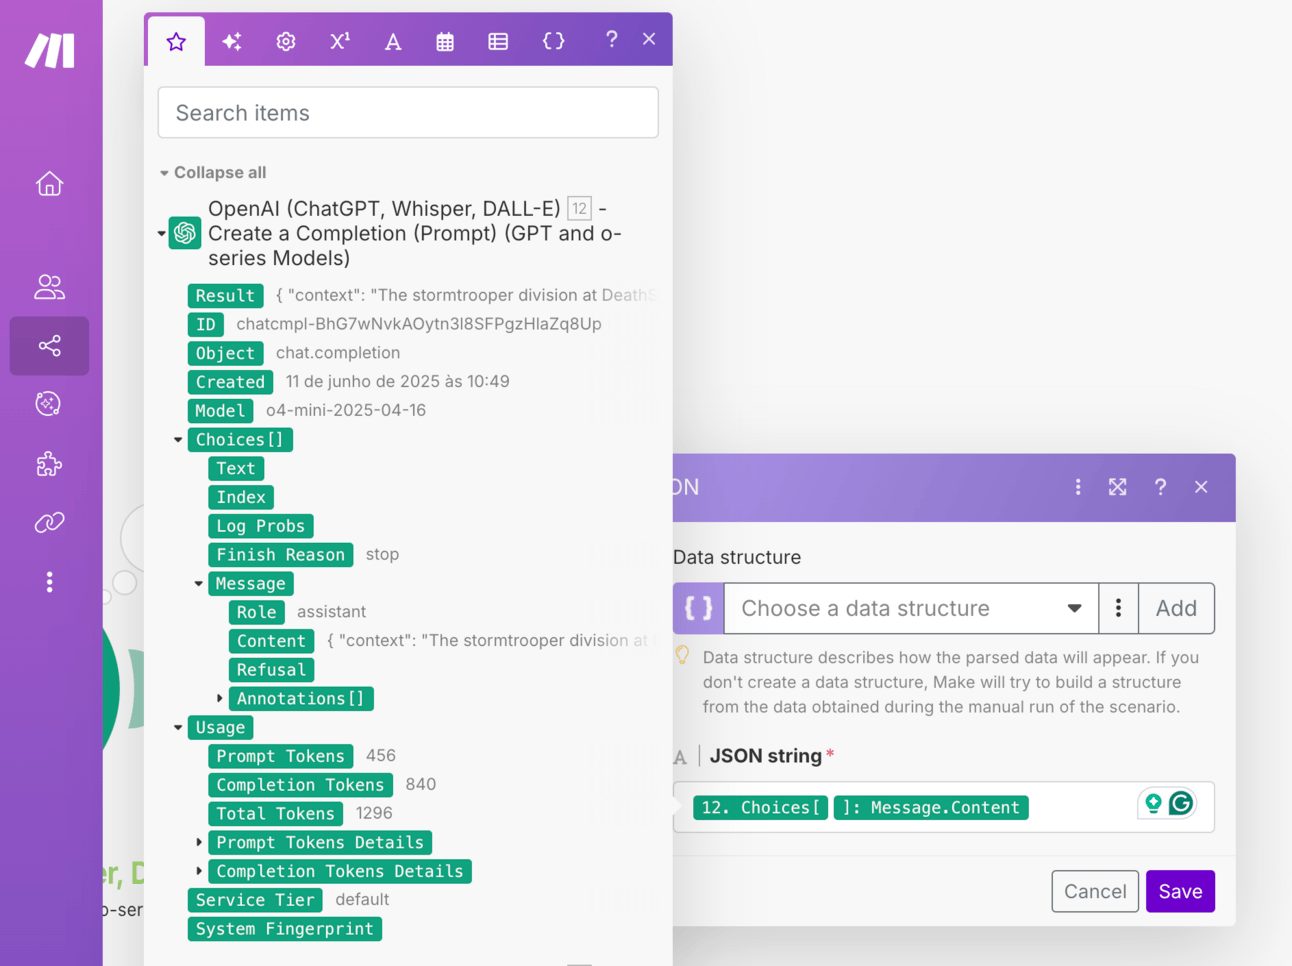Save the JSON module settings
This screenshot has height=966, width=1292.
pos(1181,891)
